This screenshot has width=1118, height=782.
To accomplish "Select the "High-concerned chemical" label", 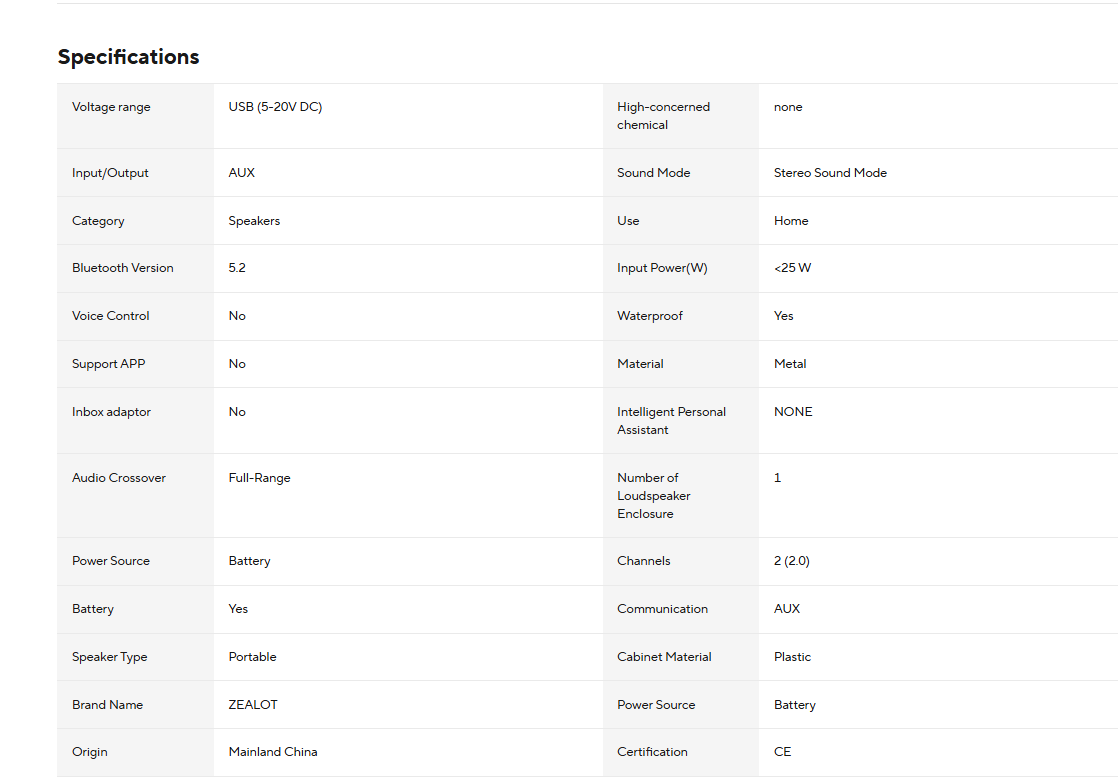I will pos(664,115).
